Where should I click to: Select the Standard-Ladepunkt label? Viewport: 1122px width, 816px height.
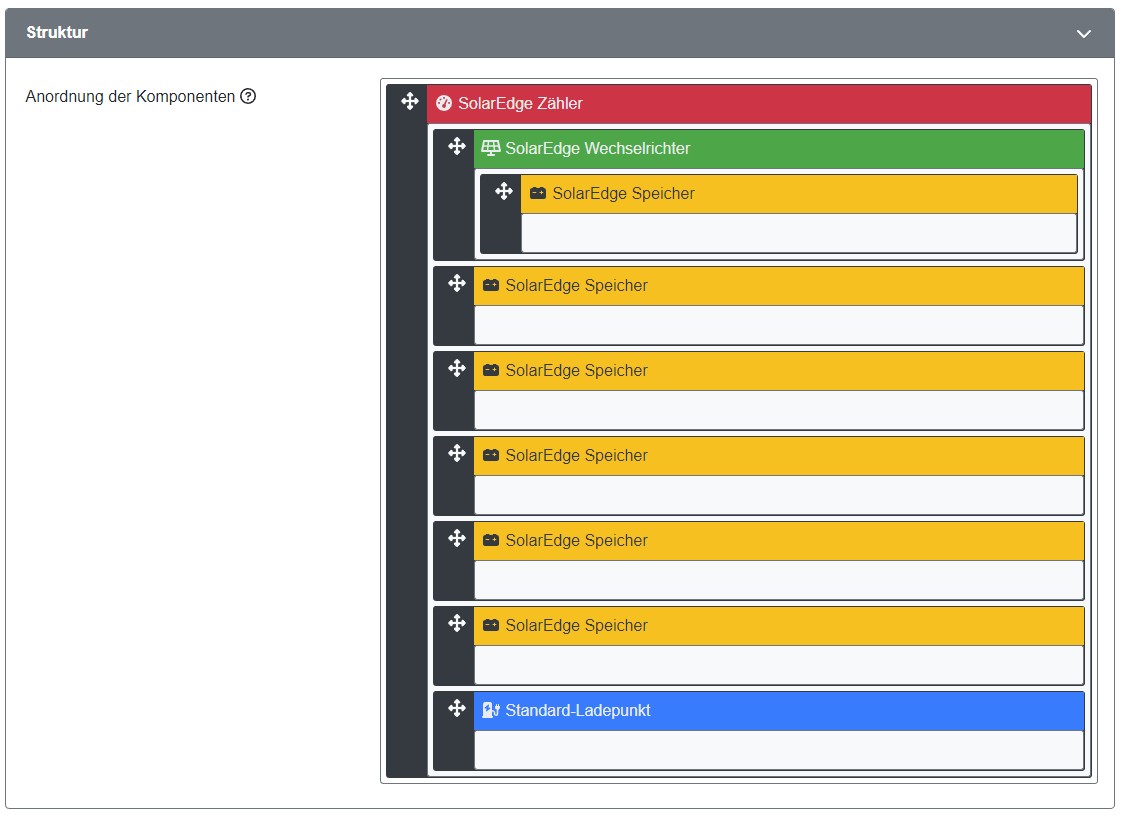tap(578, 711)
